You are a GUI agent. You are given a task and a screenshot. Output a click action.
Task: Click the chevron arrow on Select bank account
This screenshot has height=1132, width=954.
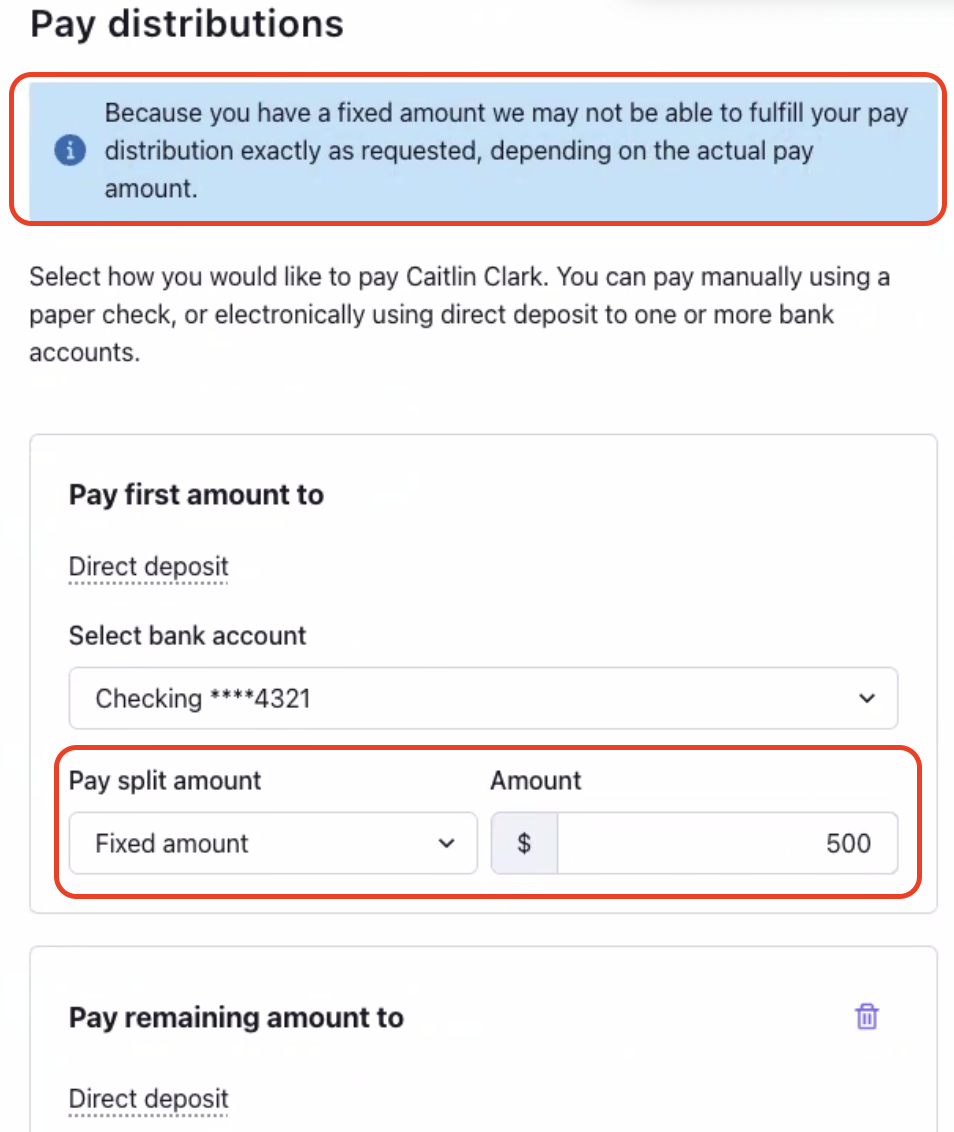pyautogui.click(x=867, y=698)
